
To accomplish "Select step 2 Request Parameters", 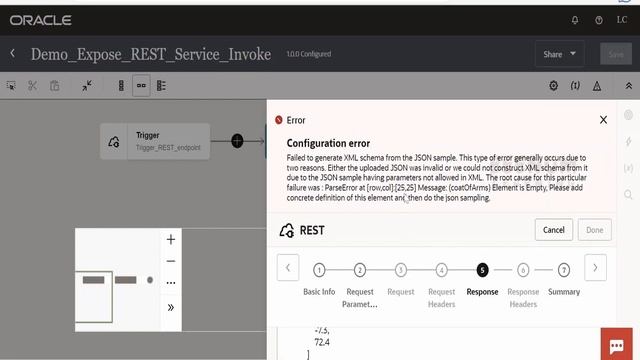I will point(360,270).
